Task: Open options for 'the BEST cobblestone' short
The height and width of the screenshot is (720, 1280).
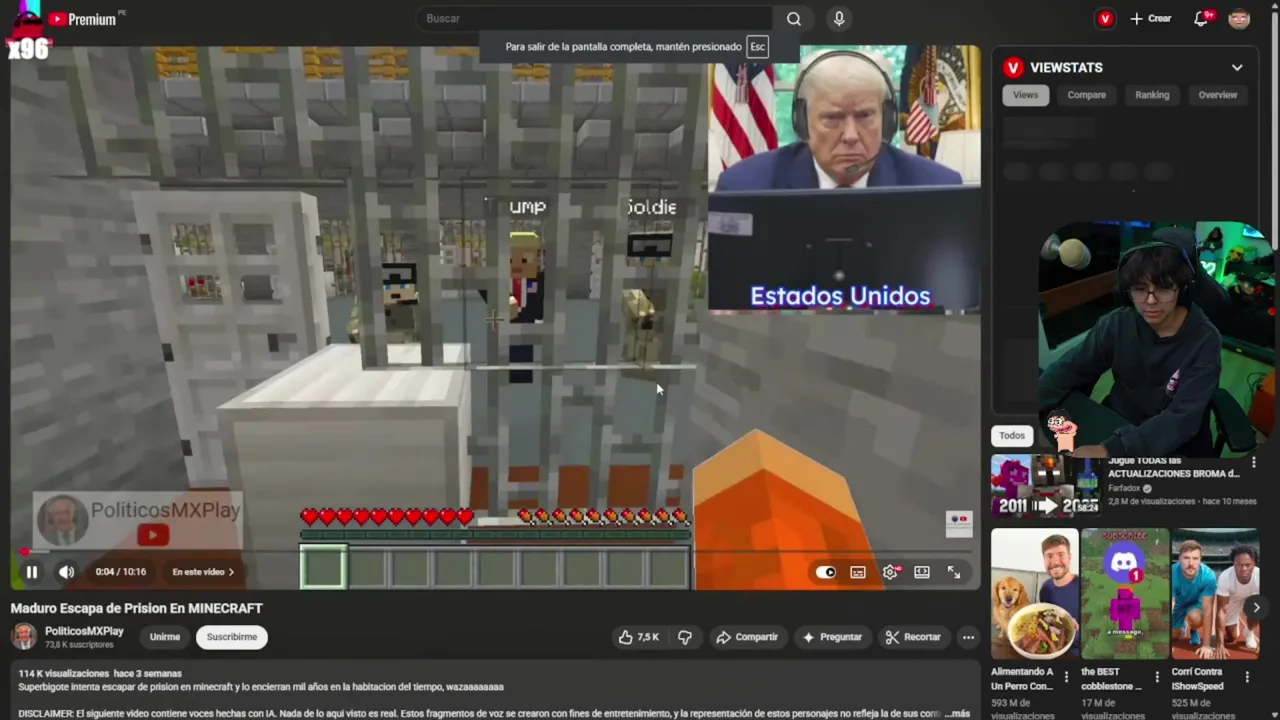Action: [x=1157, y=677]
